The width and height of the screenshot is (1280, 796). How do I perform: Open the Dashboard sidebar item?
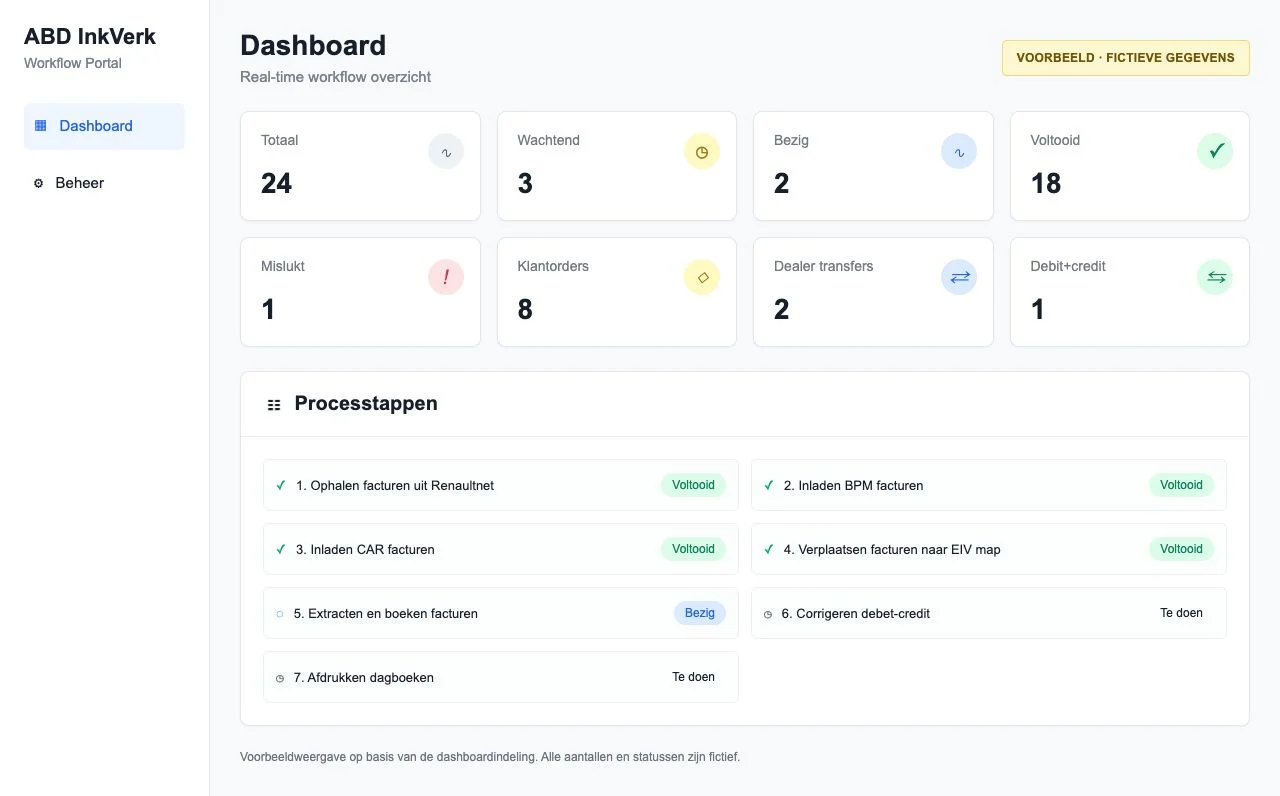coord(104,126)
